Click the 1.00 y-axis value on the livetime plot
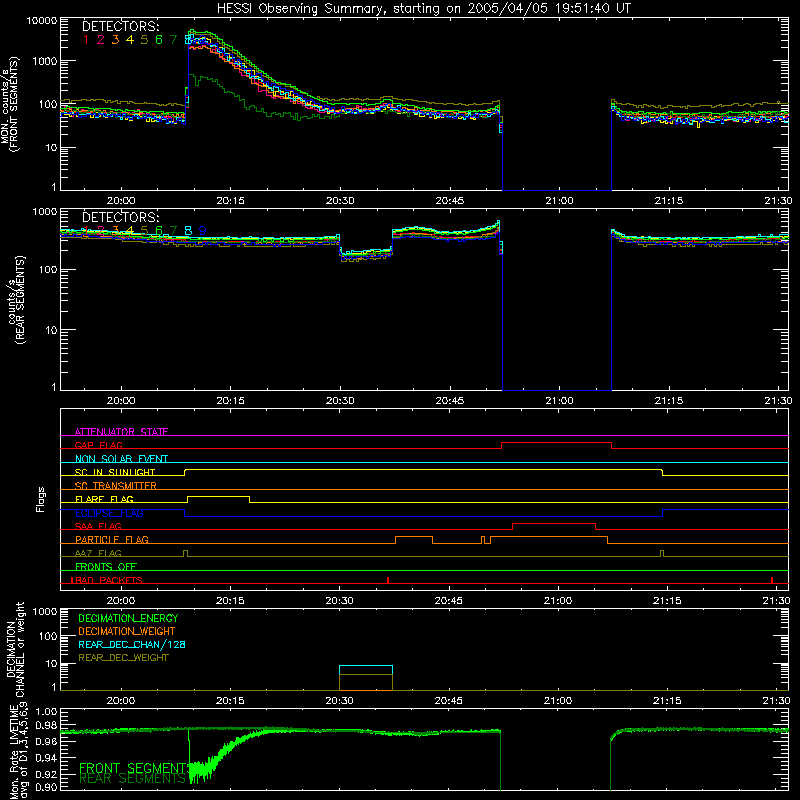Screen dimensions: 800x800 [x=47, y=712]
